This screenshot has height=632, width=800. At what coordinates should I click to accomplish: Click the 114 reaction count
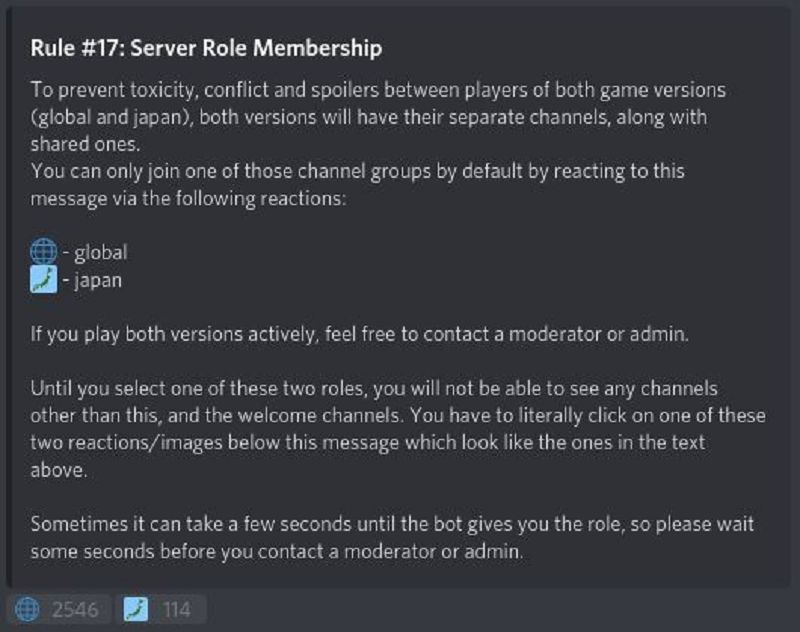(177, 610)
